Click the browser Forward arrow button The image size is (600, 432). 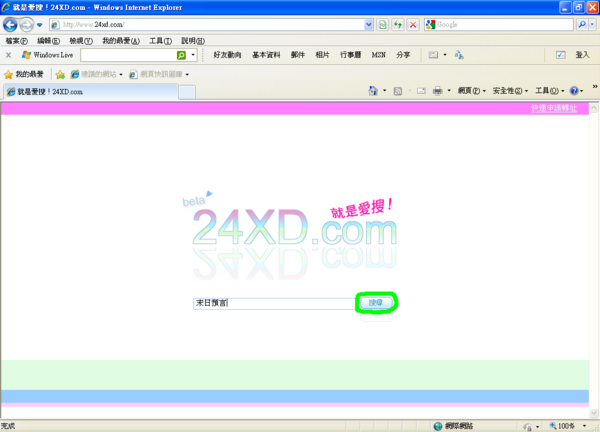tap(26, 25)
